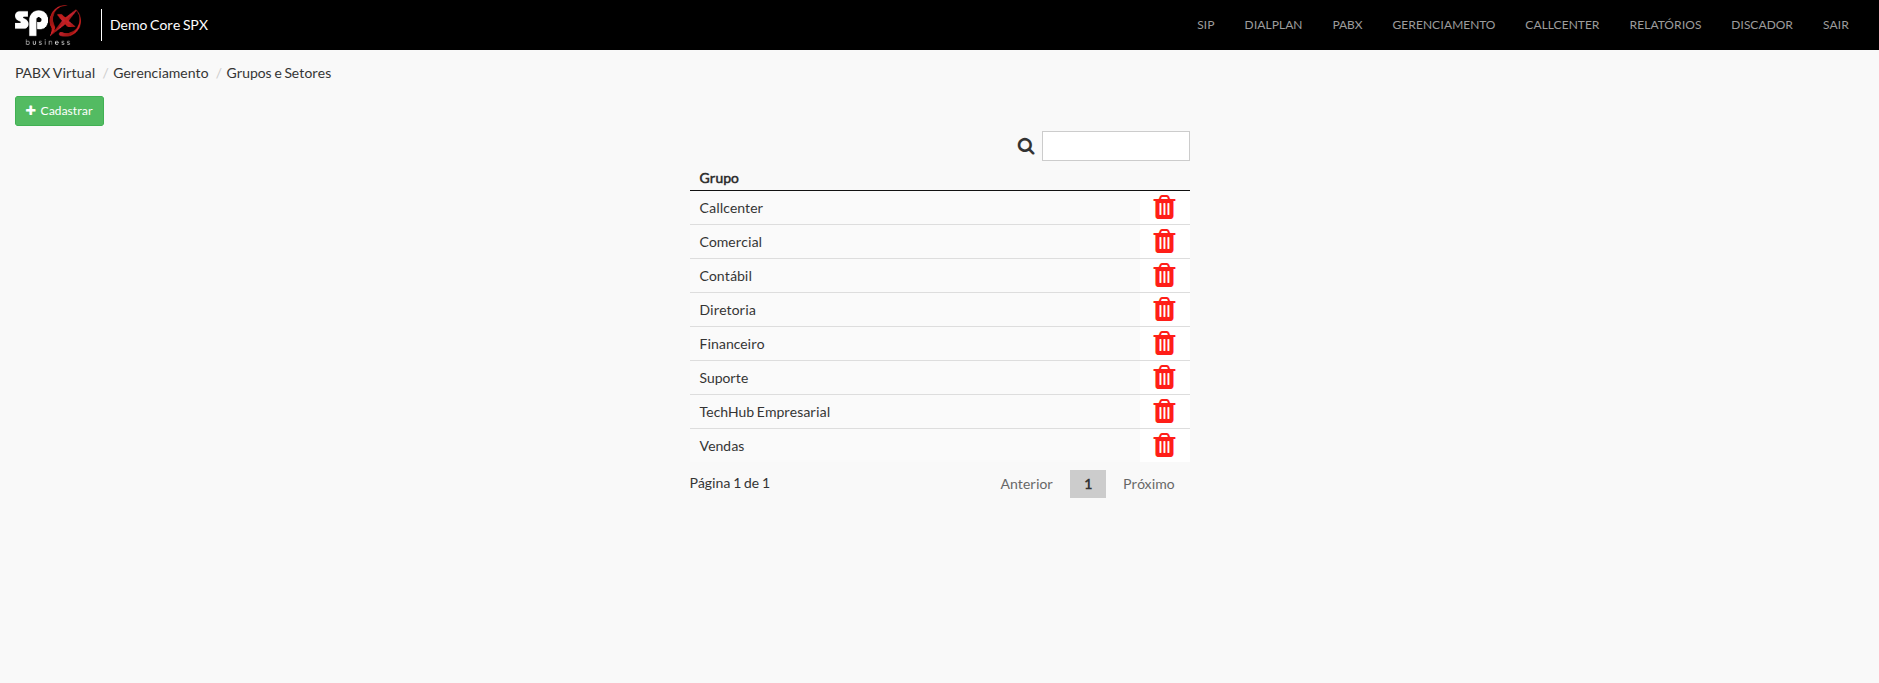Select the Callcenter group row text
The height and width of the screenshot is (683, 1879).
coord(731,208)
